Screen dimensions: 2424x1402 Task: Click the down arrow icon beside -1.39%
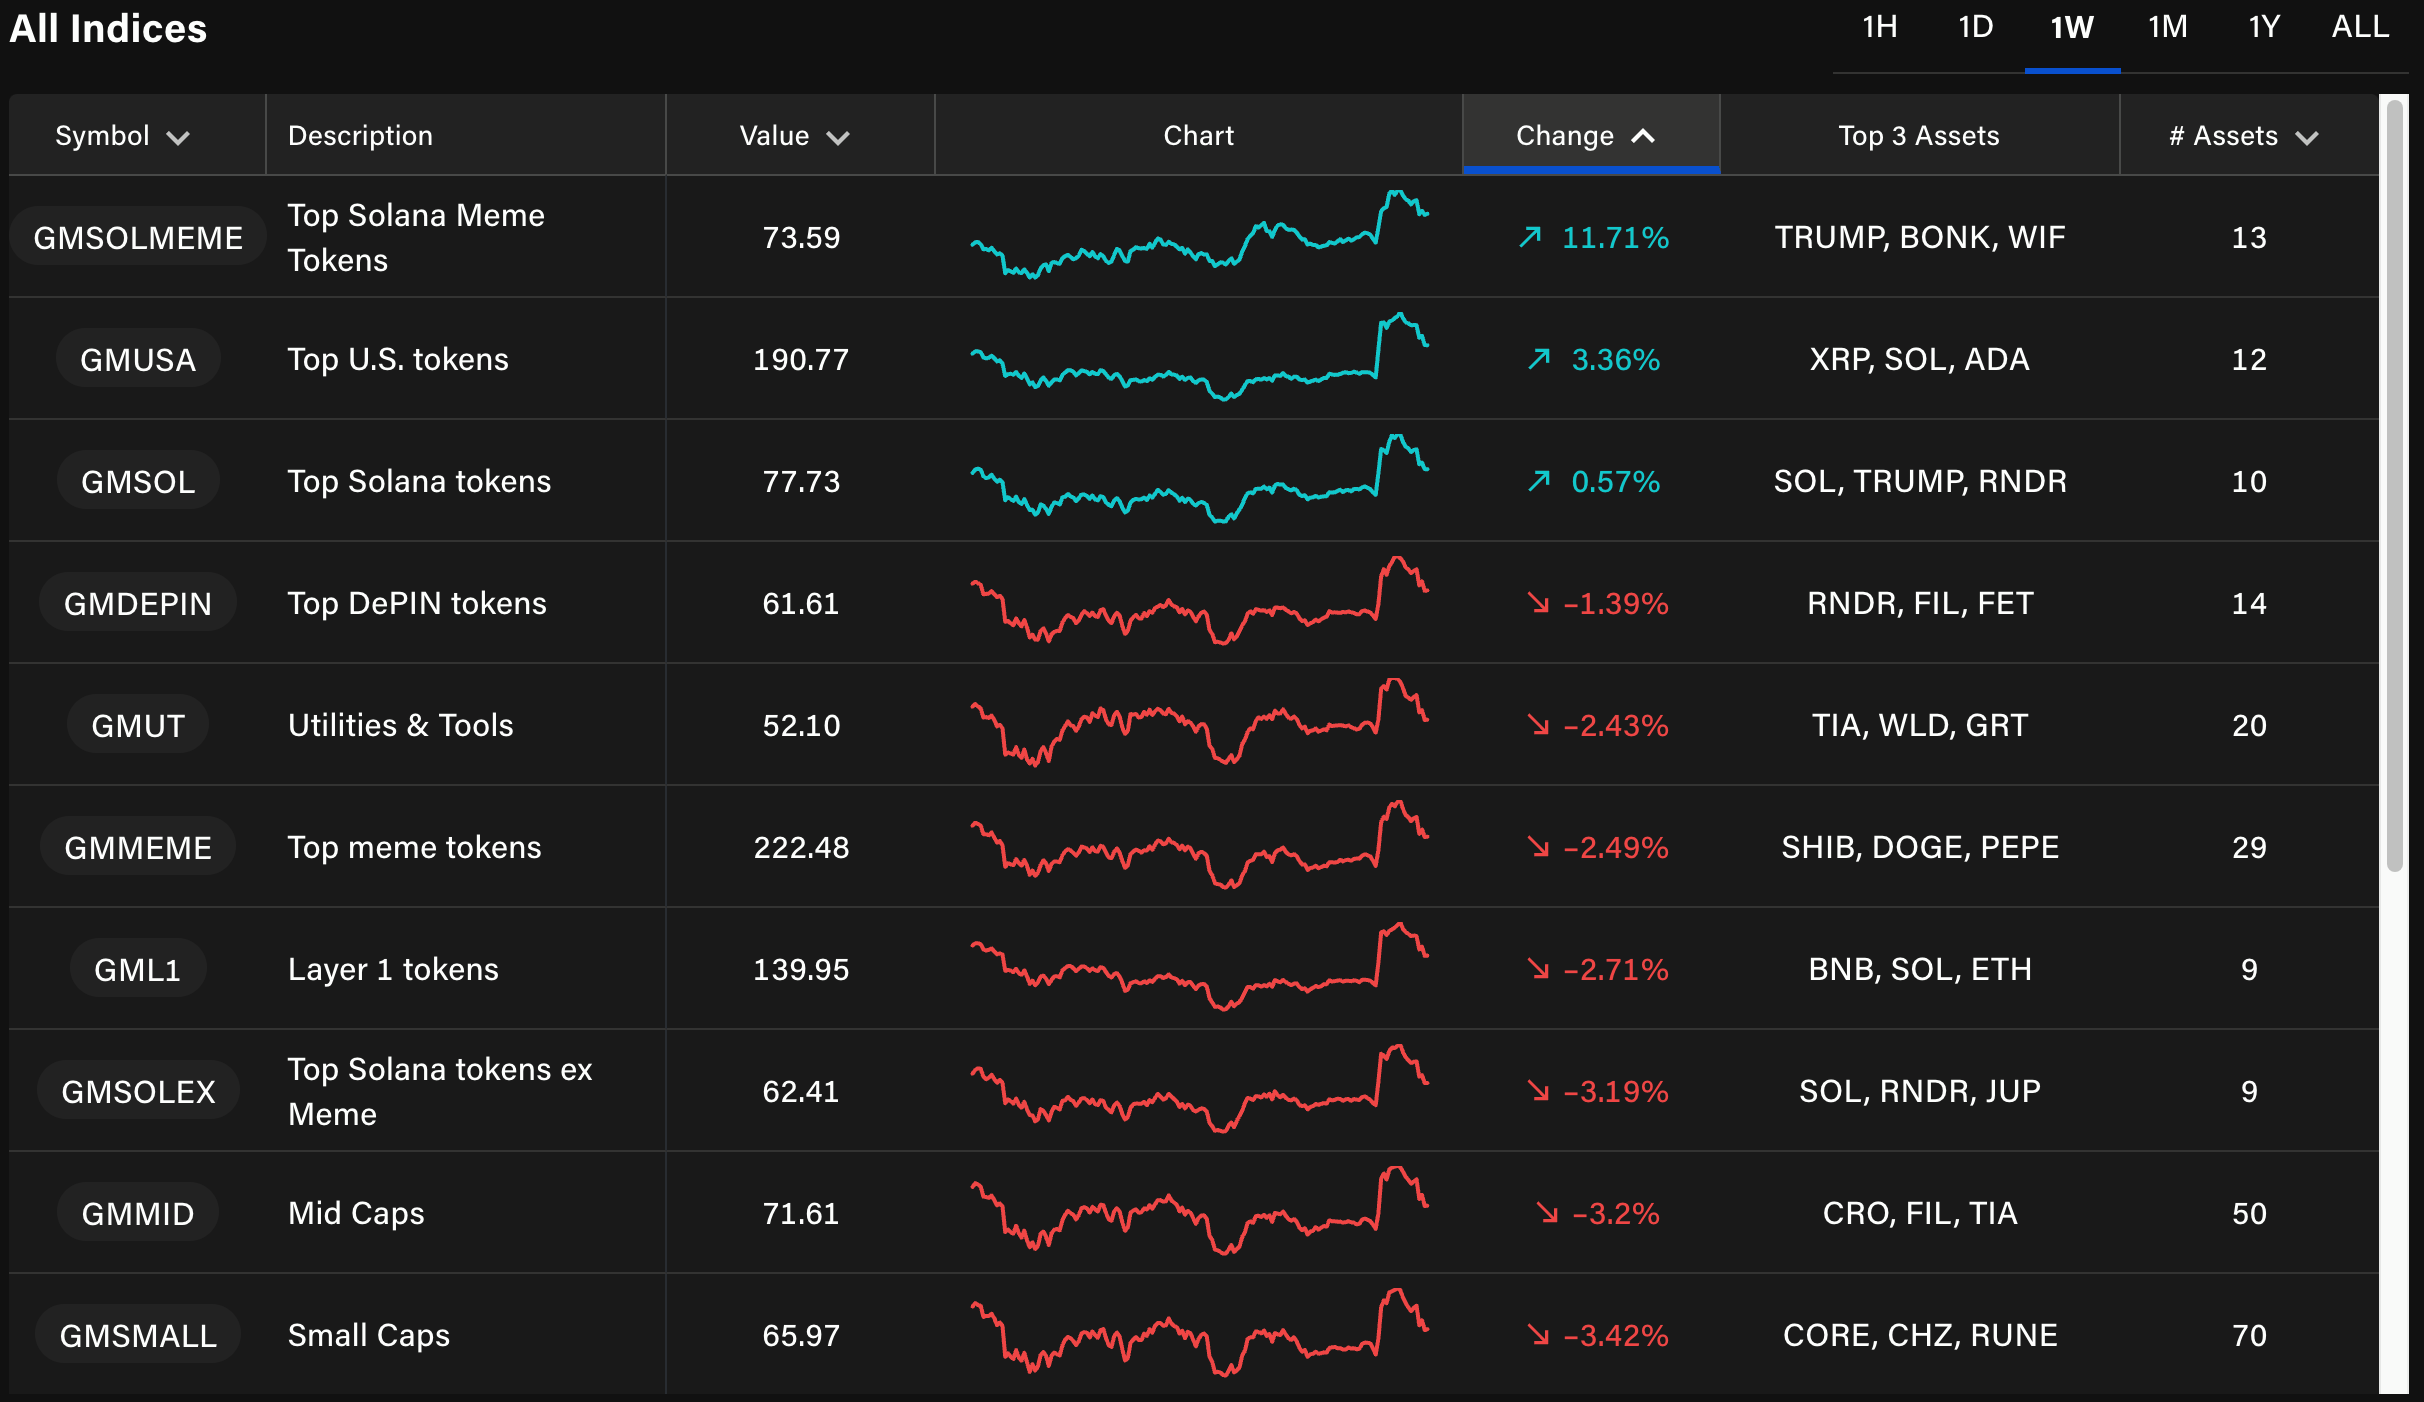click(1538, 603)
